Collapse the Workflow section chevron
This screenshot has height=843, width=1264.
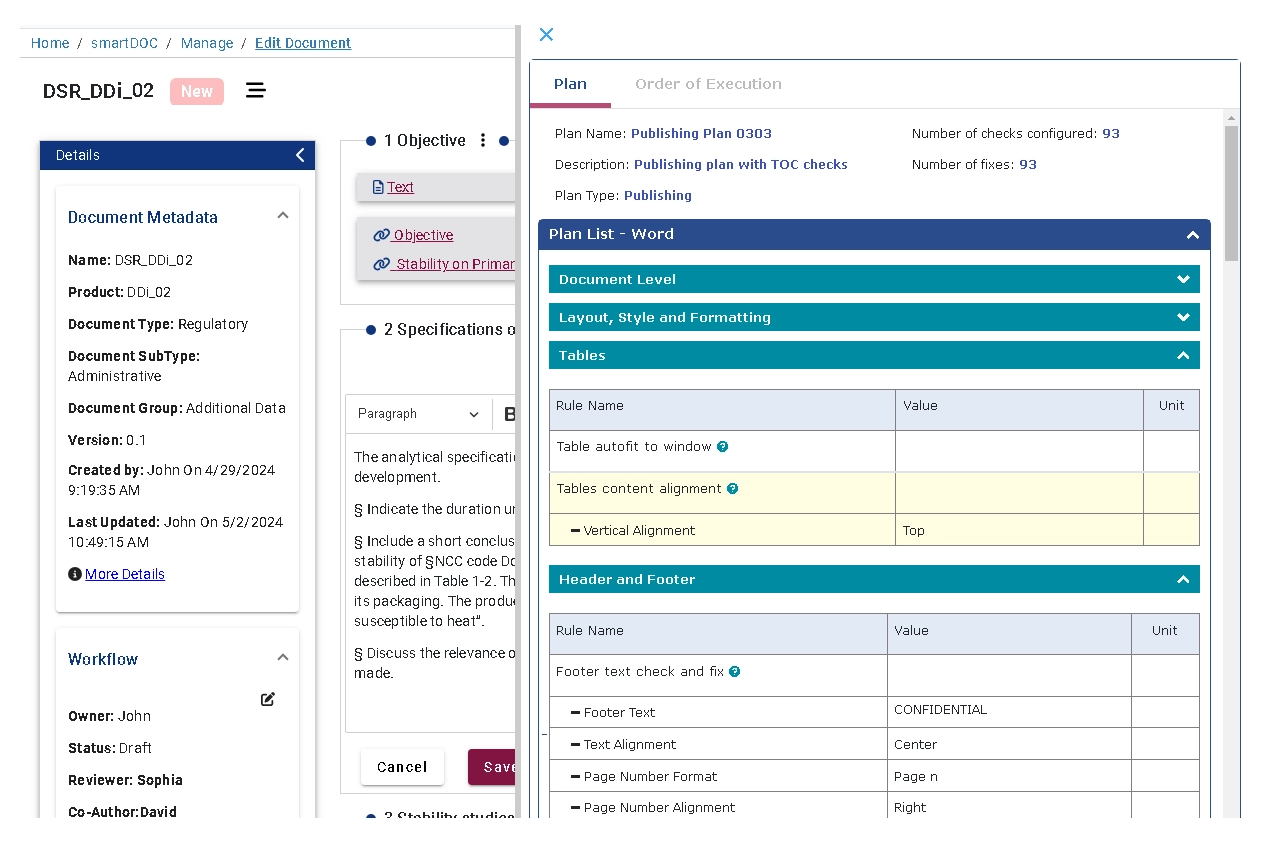(283, 658)
